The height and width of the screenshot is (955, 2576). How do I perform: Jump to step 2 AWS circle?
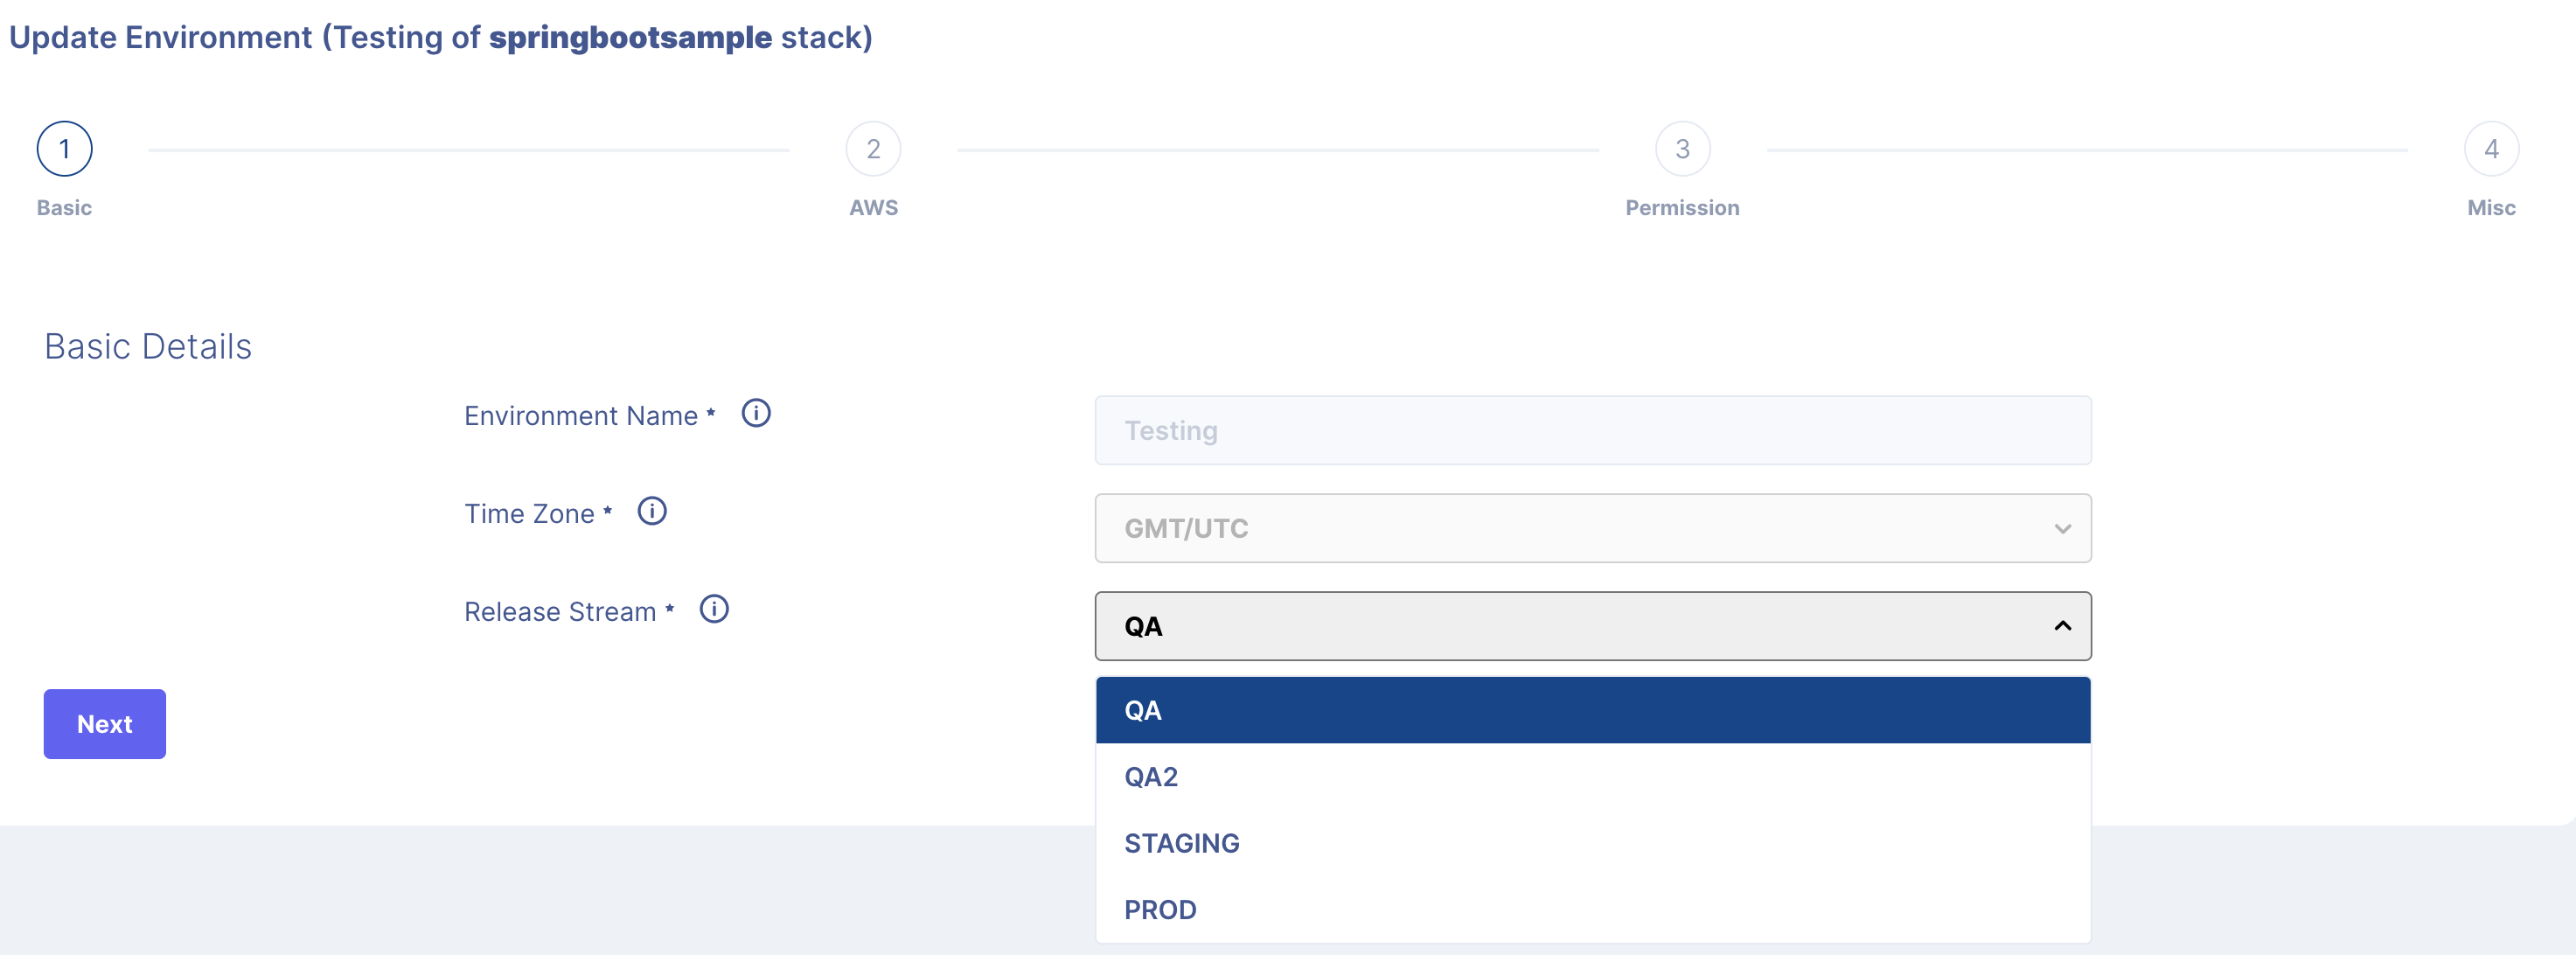click(873, 149)
